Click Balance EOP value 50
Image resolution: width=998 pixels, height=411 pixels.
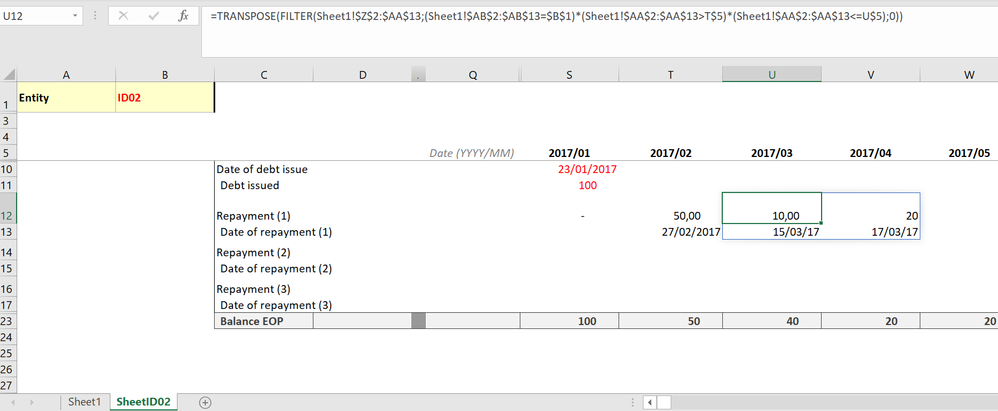point(670,321)
